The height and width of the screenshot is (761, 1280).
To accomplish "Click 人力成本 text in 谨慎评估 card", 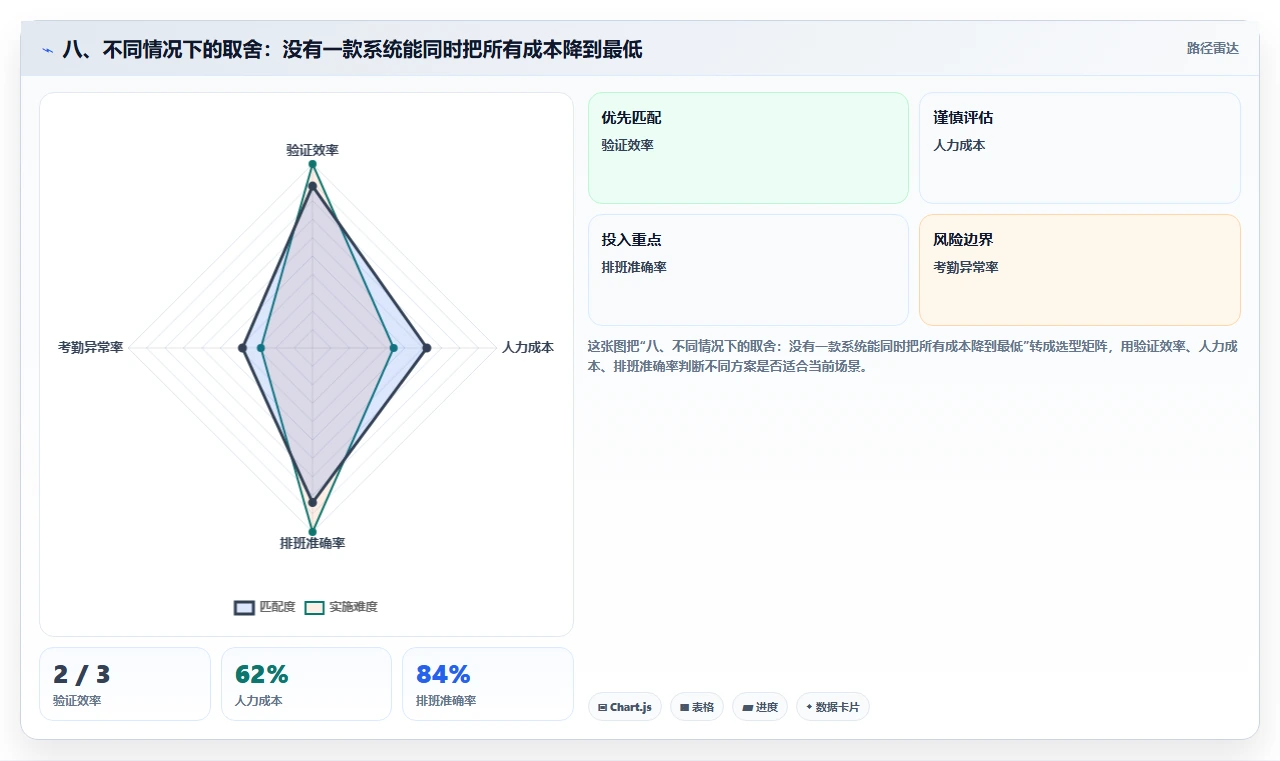I will pos(959,145).
